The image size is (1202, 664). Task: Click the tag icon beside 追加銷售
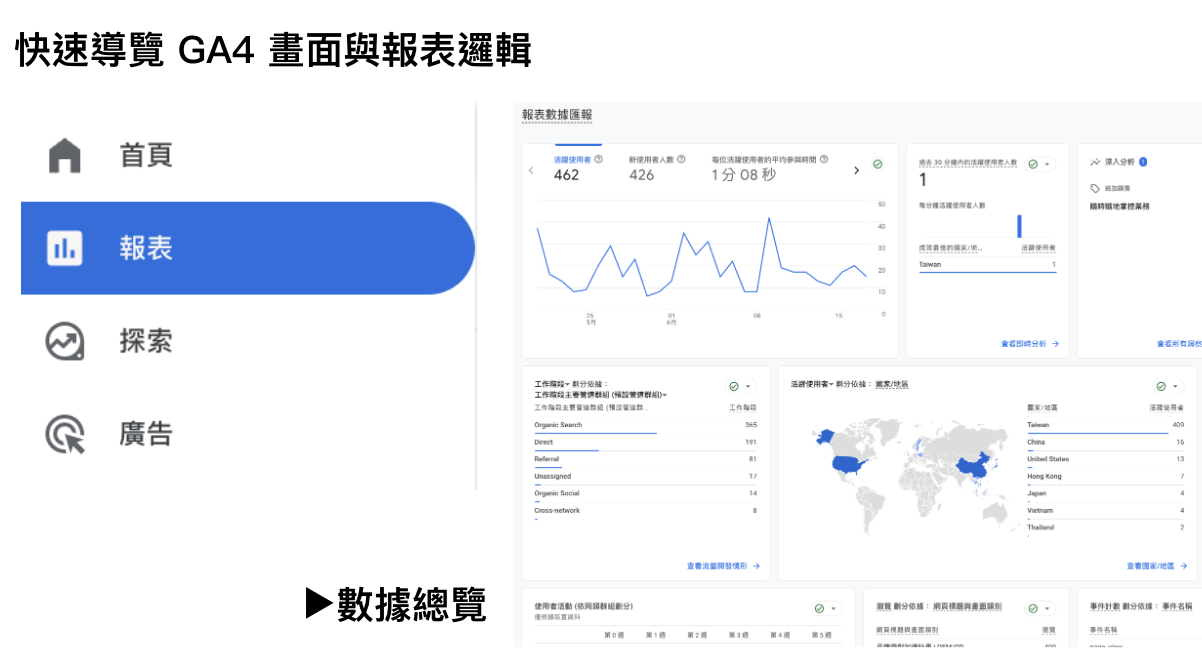[x=1095, y=187]
